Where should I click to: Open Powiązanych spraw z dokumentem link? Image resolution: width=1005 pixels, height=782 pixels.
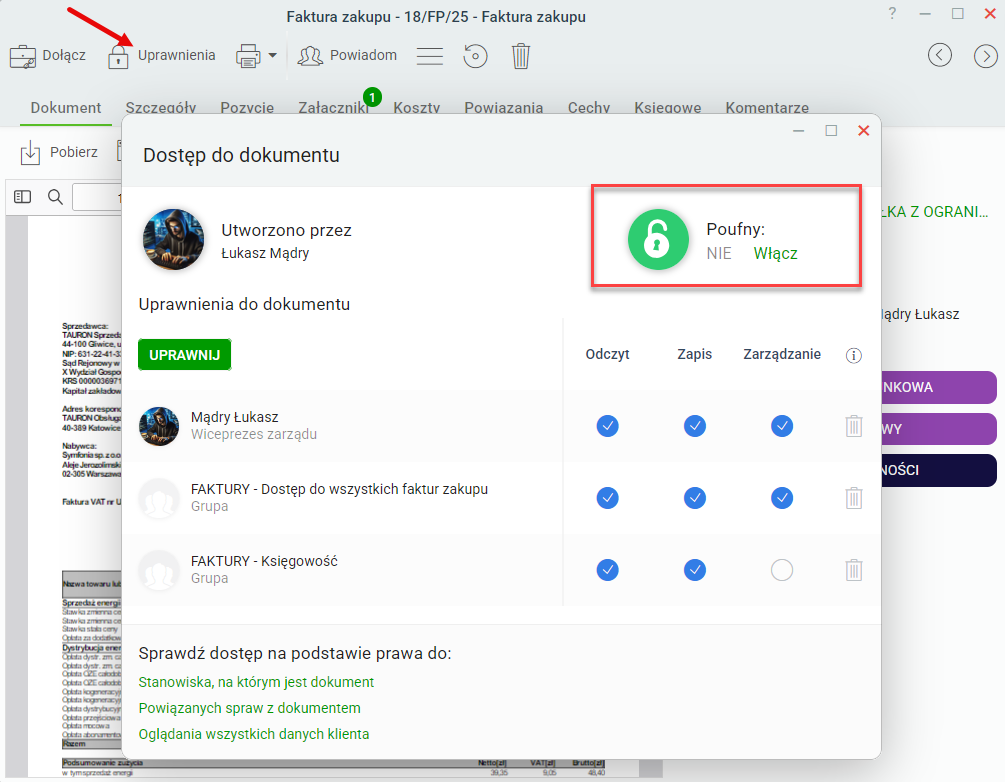249,708
